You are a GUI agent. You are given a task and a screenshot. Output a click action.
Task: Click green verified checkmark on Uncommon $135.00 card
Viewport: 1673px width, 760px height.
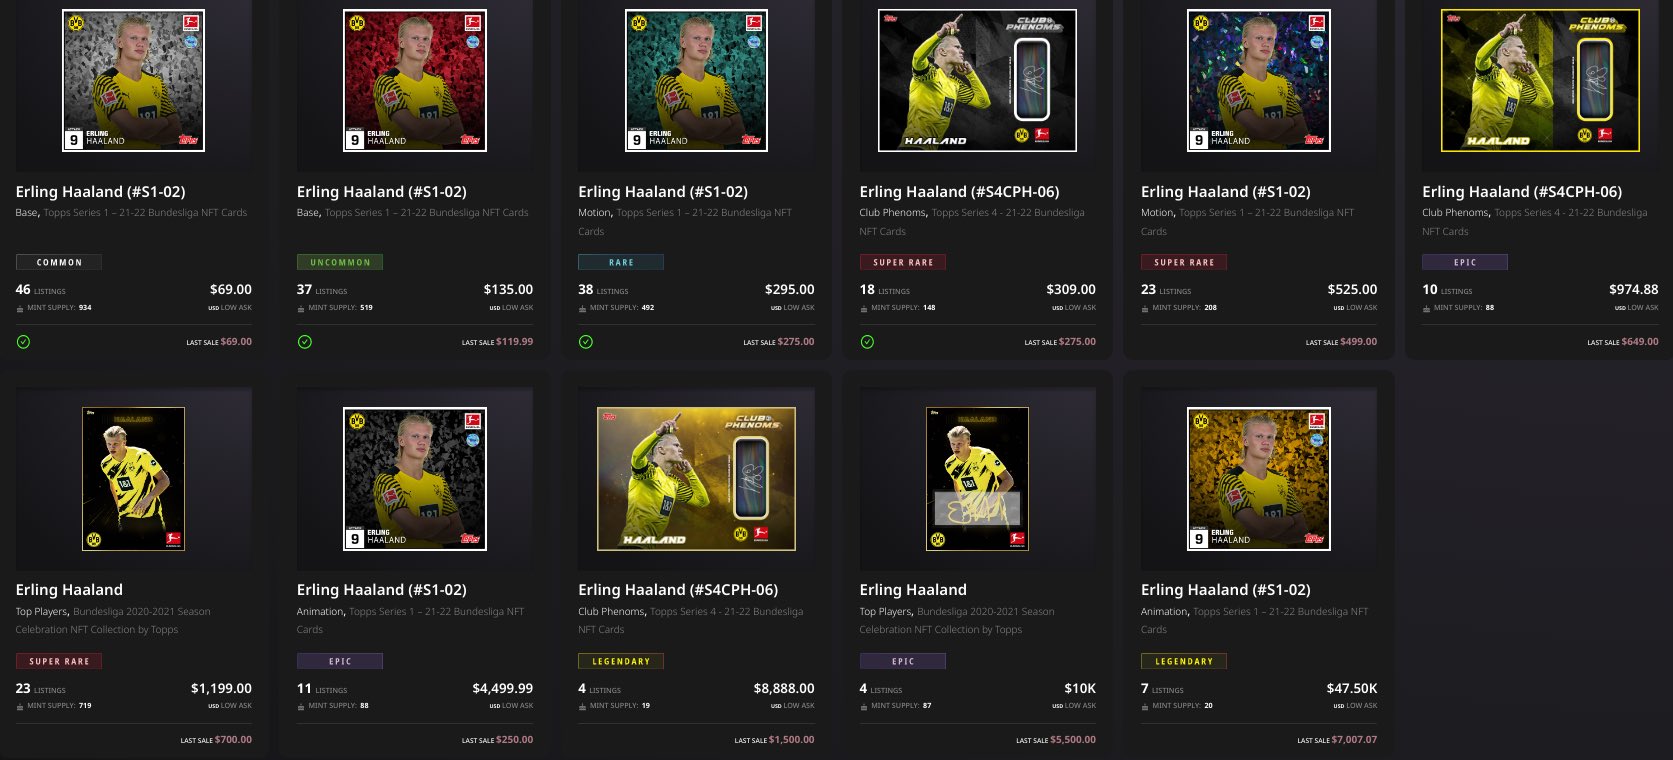(x=305, y=342)
